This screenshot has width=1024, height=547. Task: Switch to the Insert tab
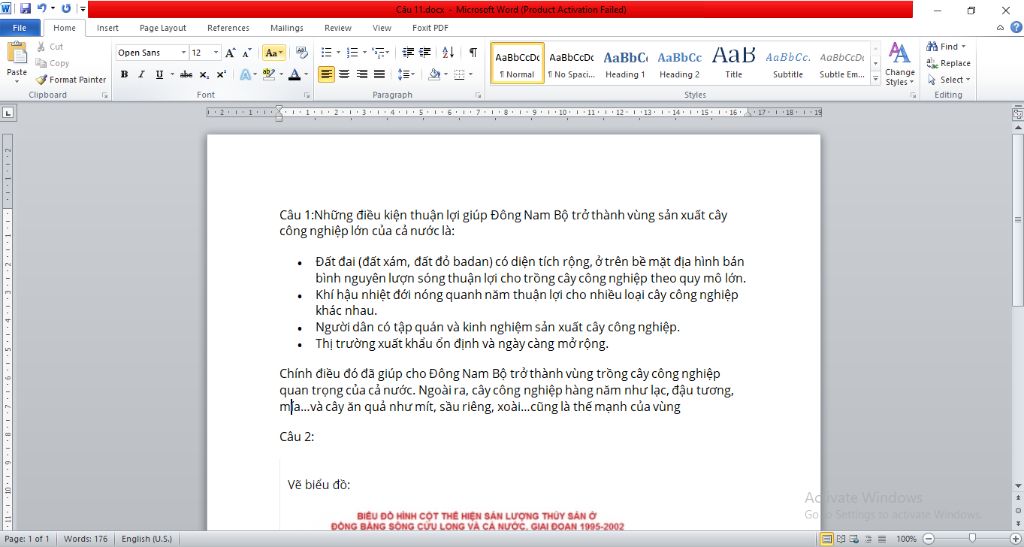pos(108,28)
